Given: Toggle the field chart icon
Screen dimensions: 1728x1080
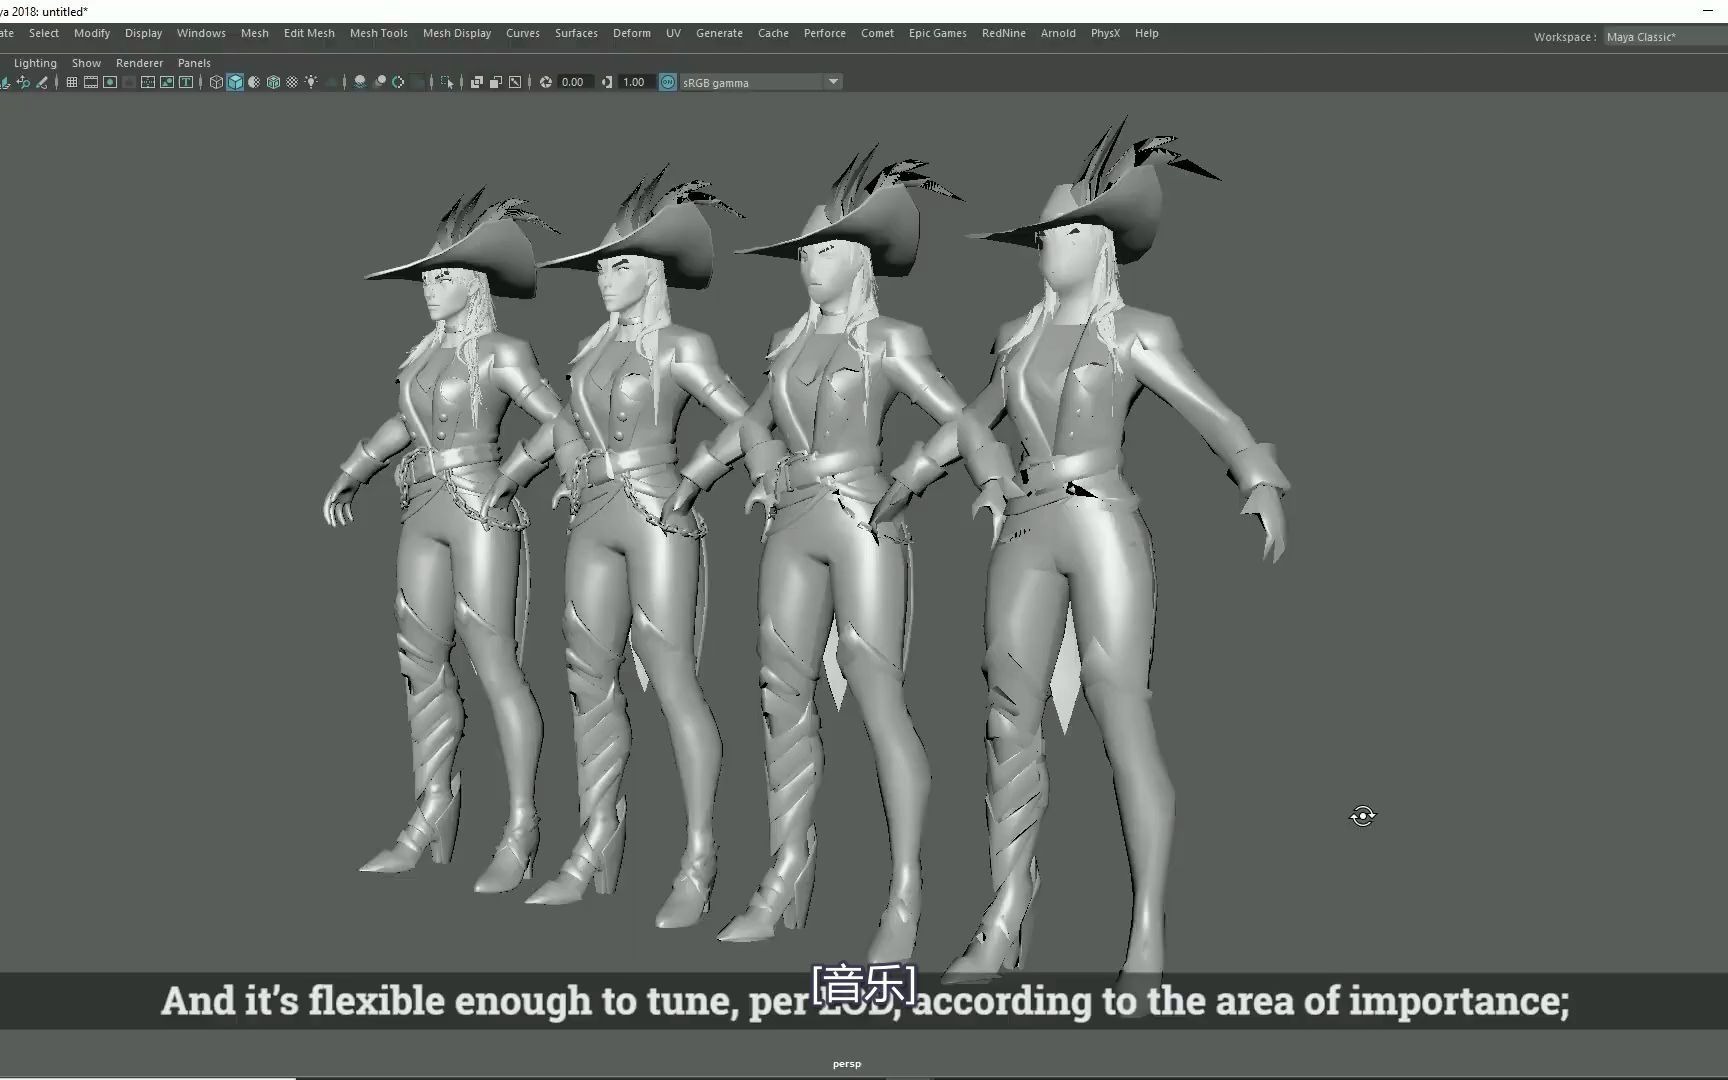Looking at the screenshot, I should pyautogui.click(x=148, y=82).
